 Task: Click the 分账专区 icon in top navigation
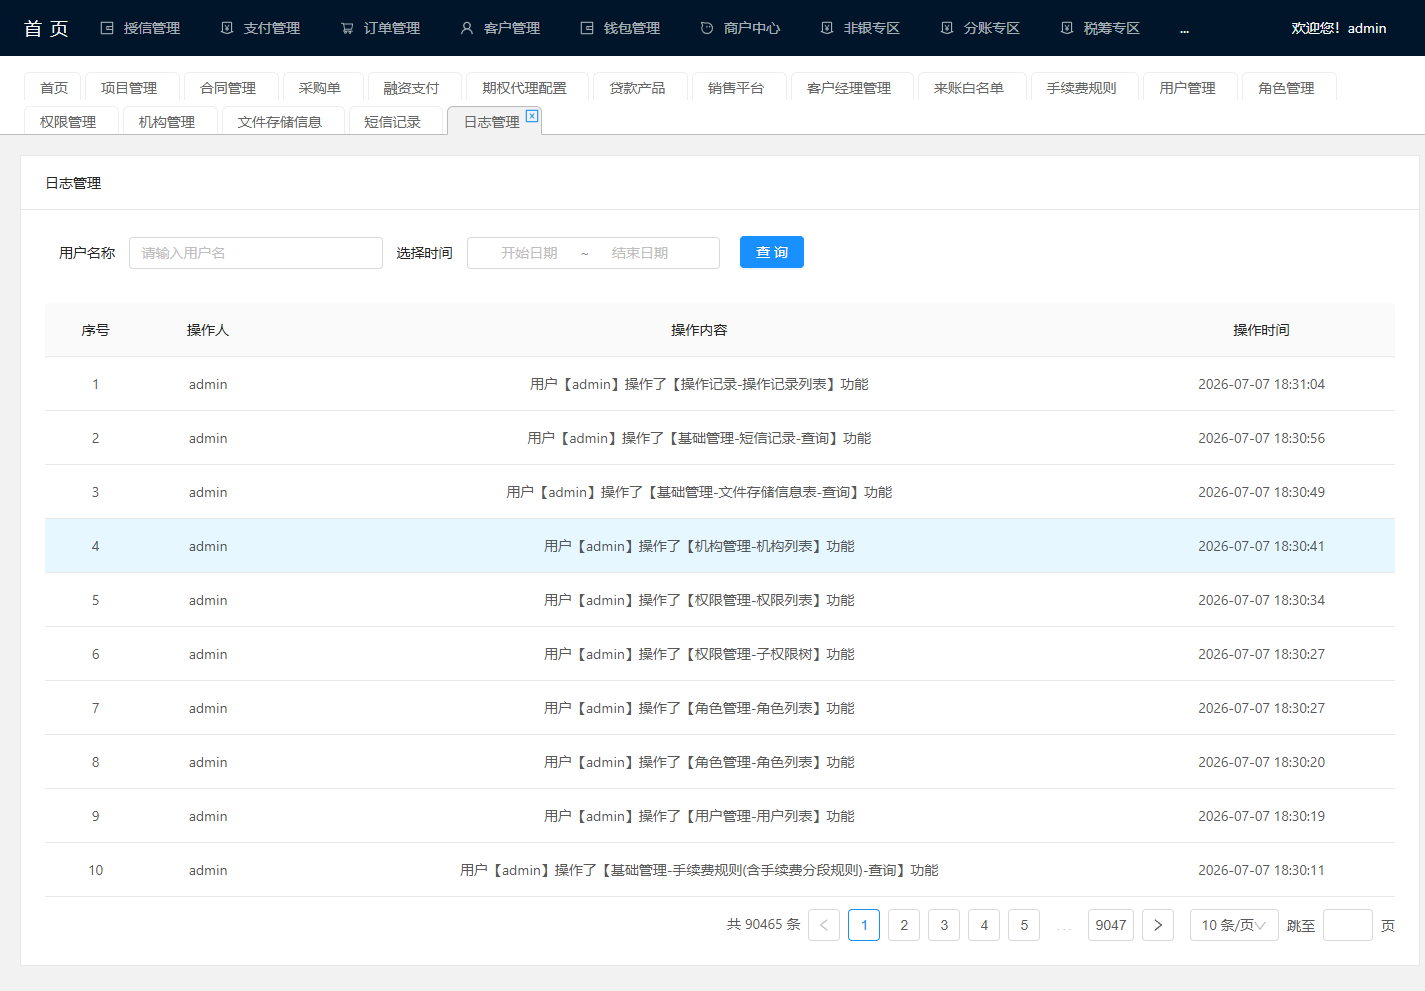947,28
